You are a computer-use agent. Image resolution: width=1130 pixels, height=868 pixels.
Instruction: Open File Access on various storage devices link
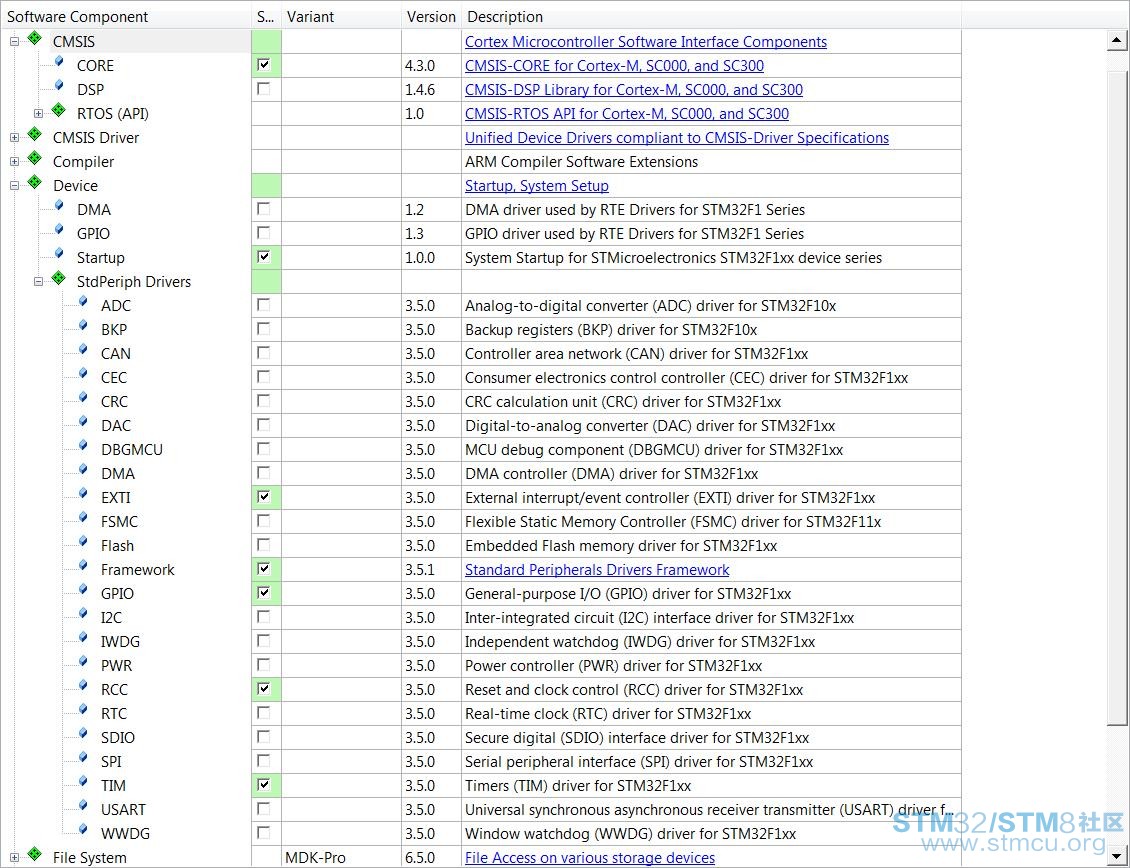click(590, 858)
